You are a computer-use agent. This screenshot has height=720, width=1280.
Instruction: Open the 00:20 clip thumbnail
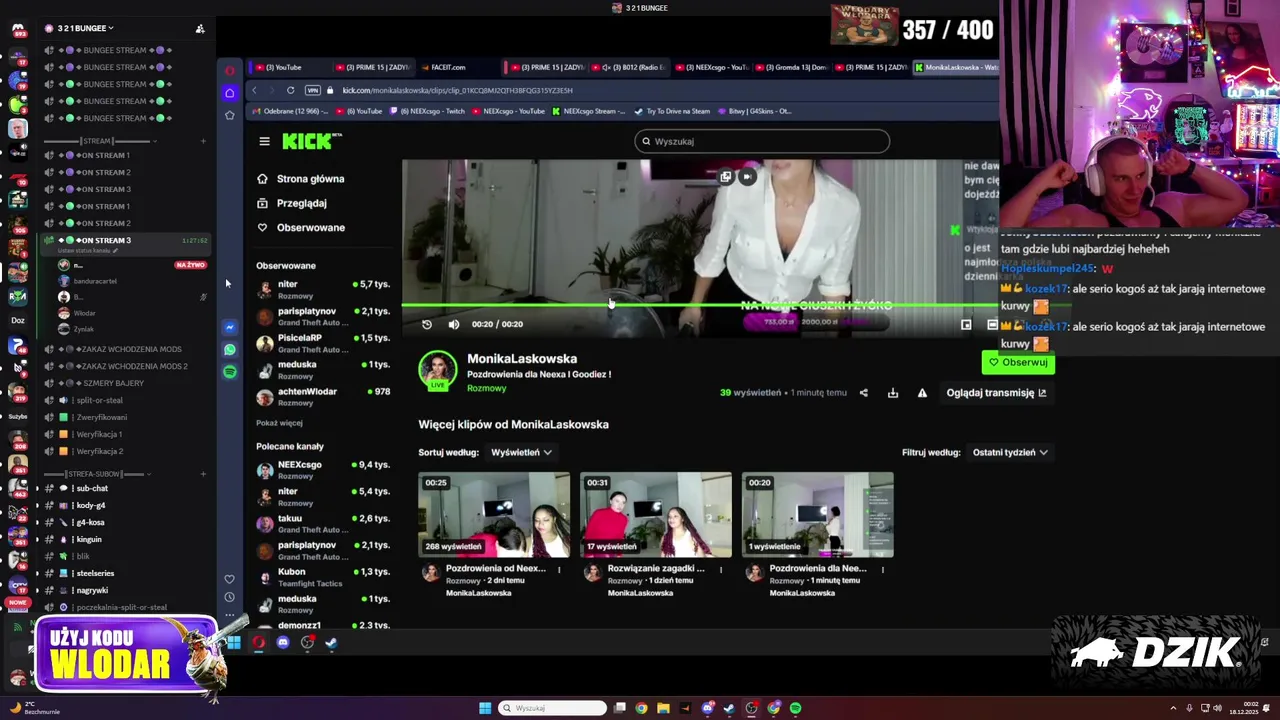click(818, 515)
